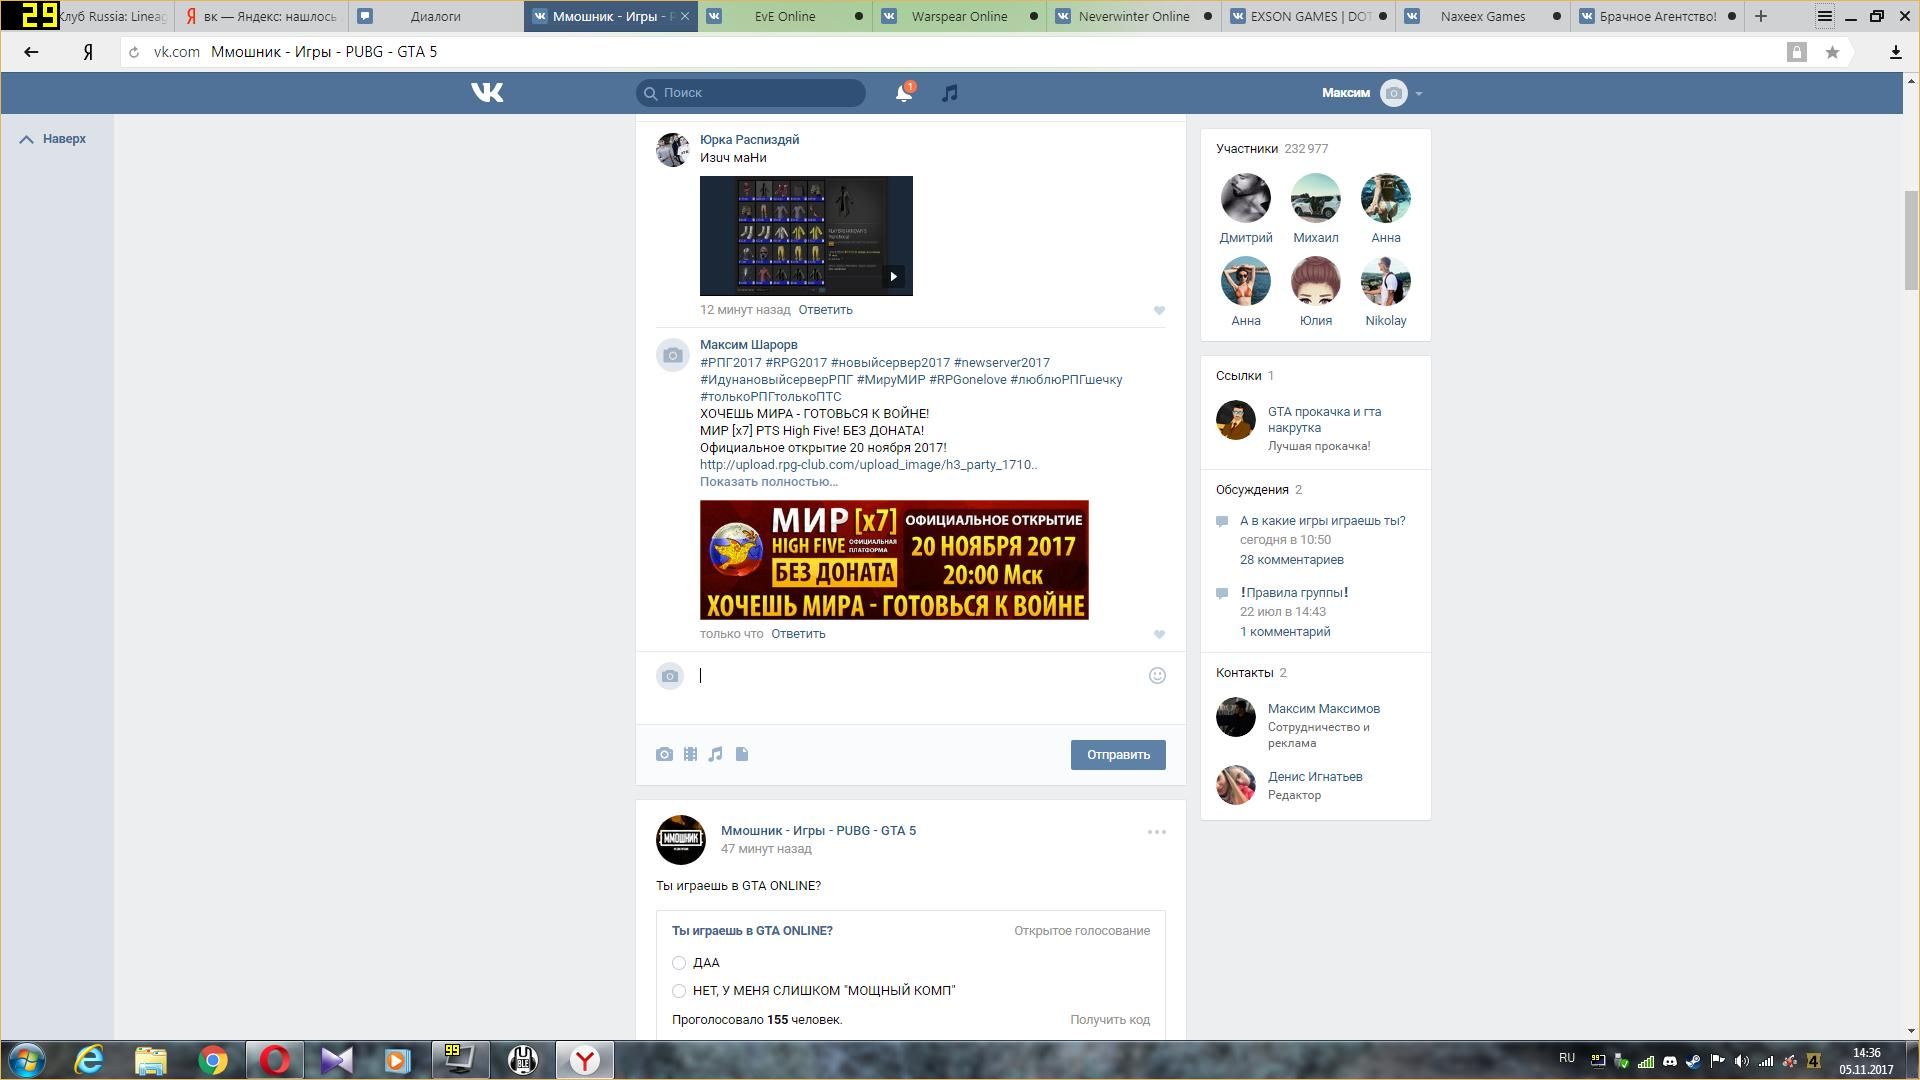The height and width of the screenshot is (1080, 1920).
Task: Expand full comment with Показать полностью
Action: coord(768,482)
